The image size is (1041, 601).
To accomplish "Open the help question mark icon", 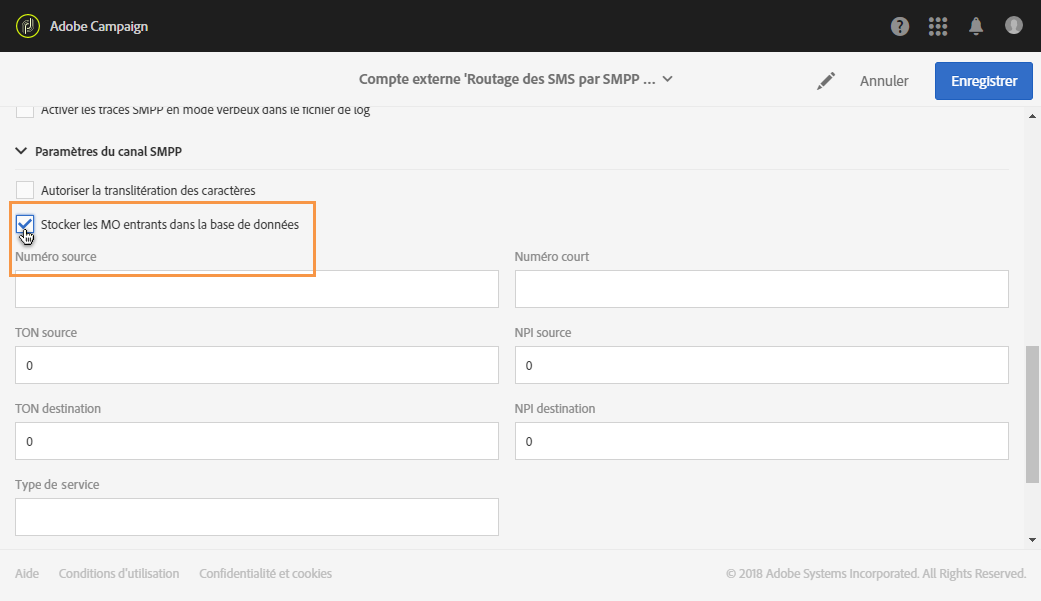I will coord(900,26).
